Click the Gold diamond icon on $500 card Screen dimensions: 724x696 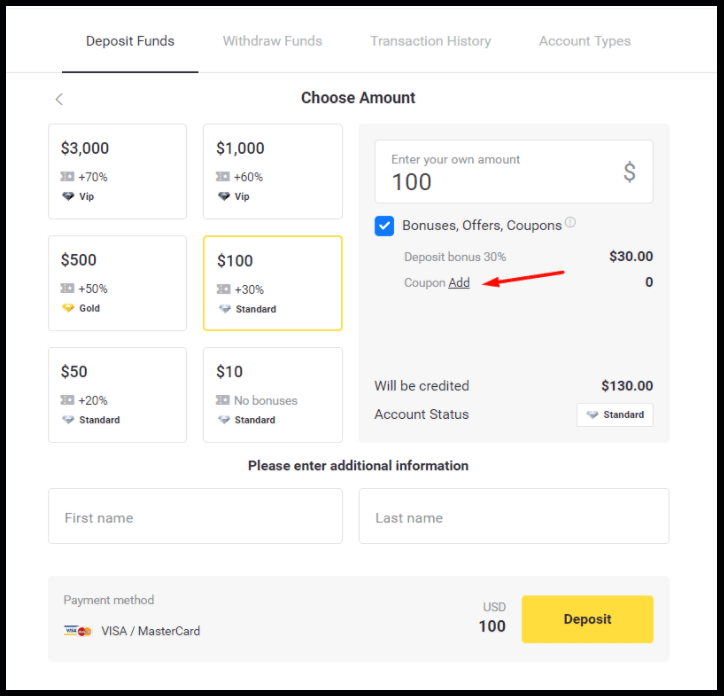pos(67,309)
